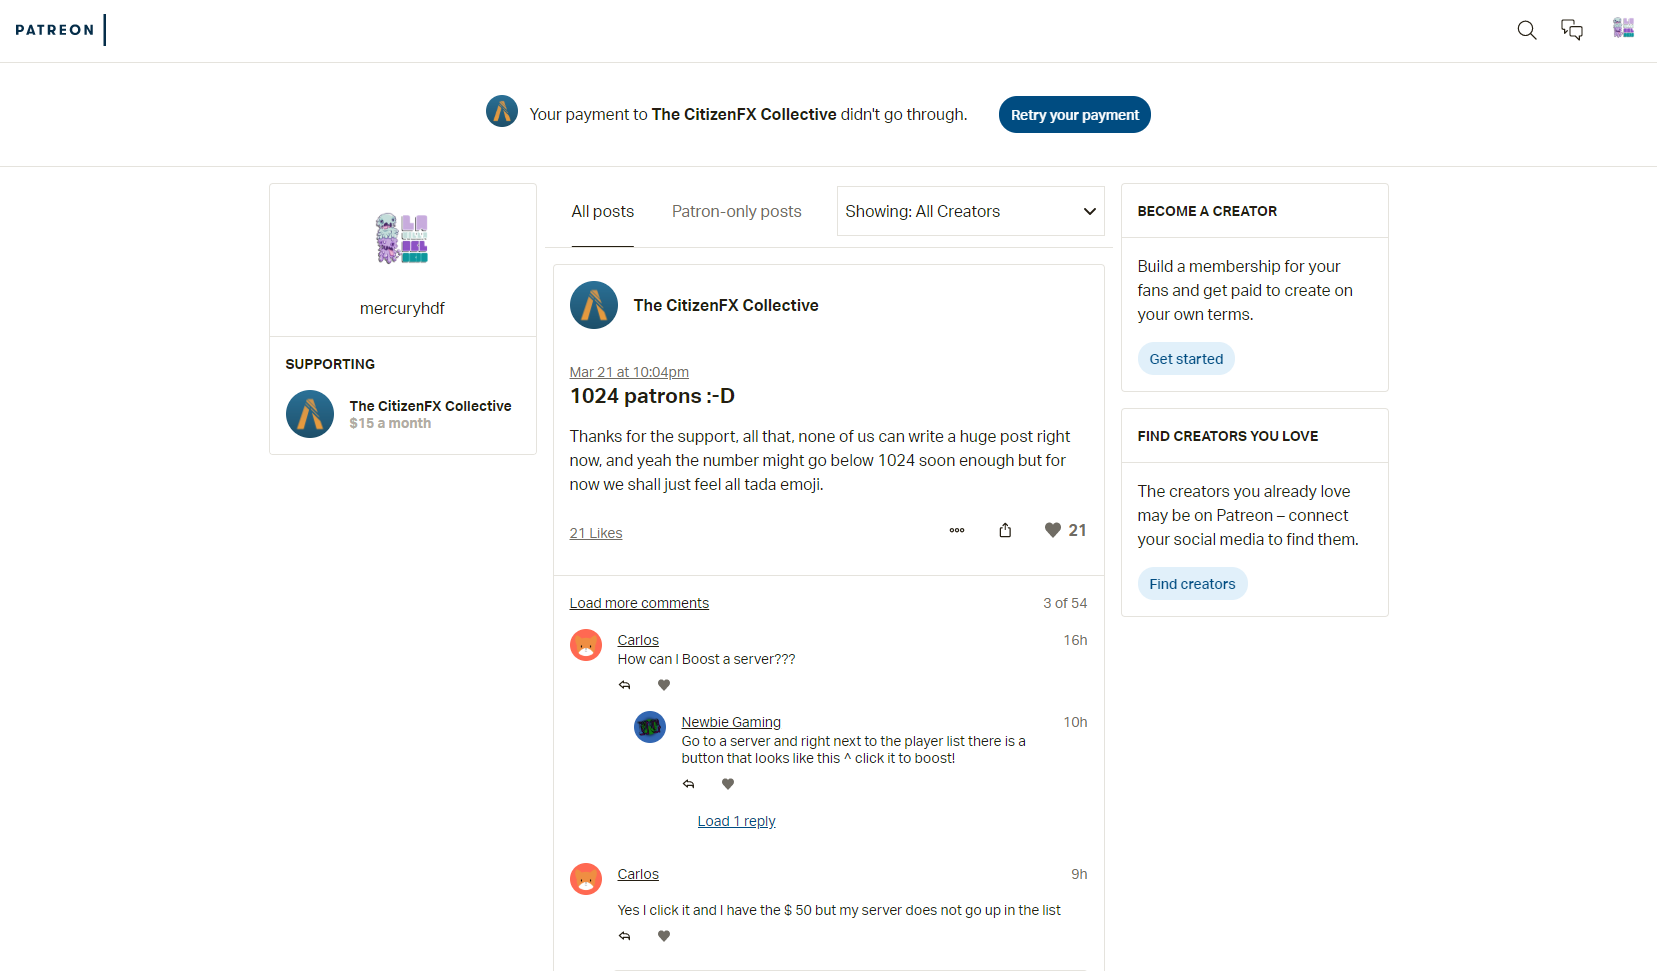The image size is (1657, 971).
Task: Open the messages chat icon
Action: coord(1572,30)
